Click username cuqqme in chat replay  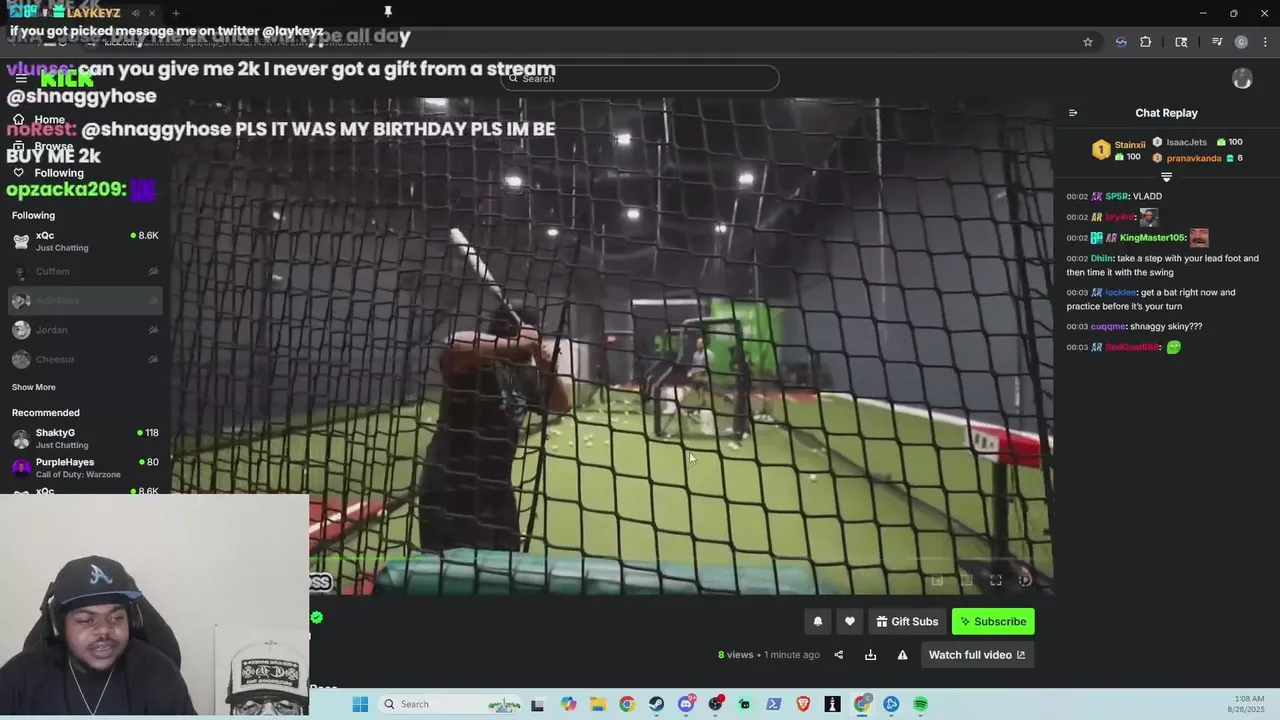click(1108, 326)
